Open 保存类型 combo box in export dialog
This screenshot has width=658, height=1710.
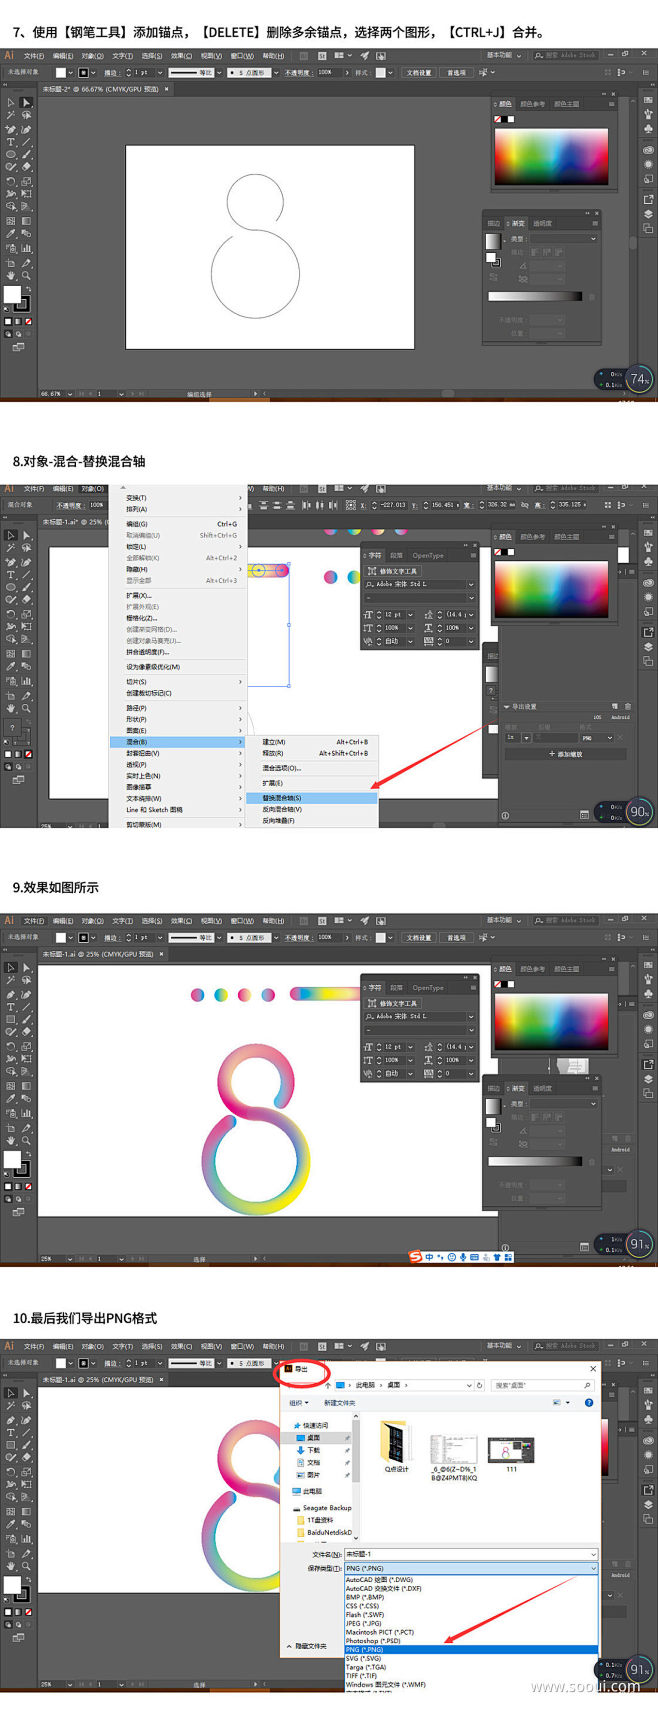pos(471,1568)
